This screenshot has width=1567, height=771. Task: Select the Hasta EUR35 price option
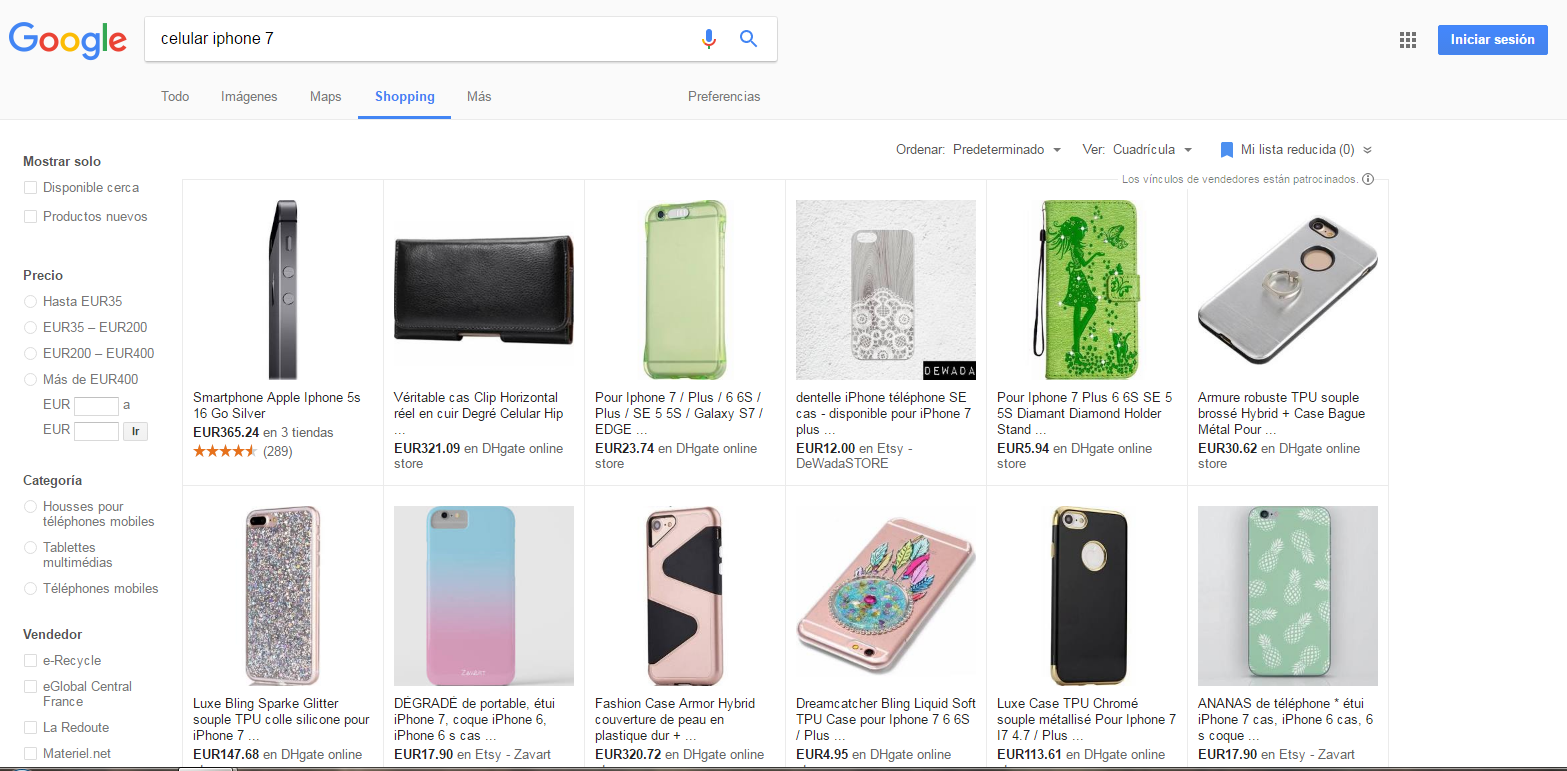(x=30, y=302)
